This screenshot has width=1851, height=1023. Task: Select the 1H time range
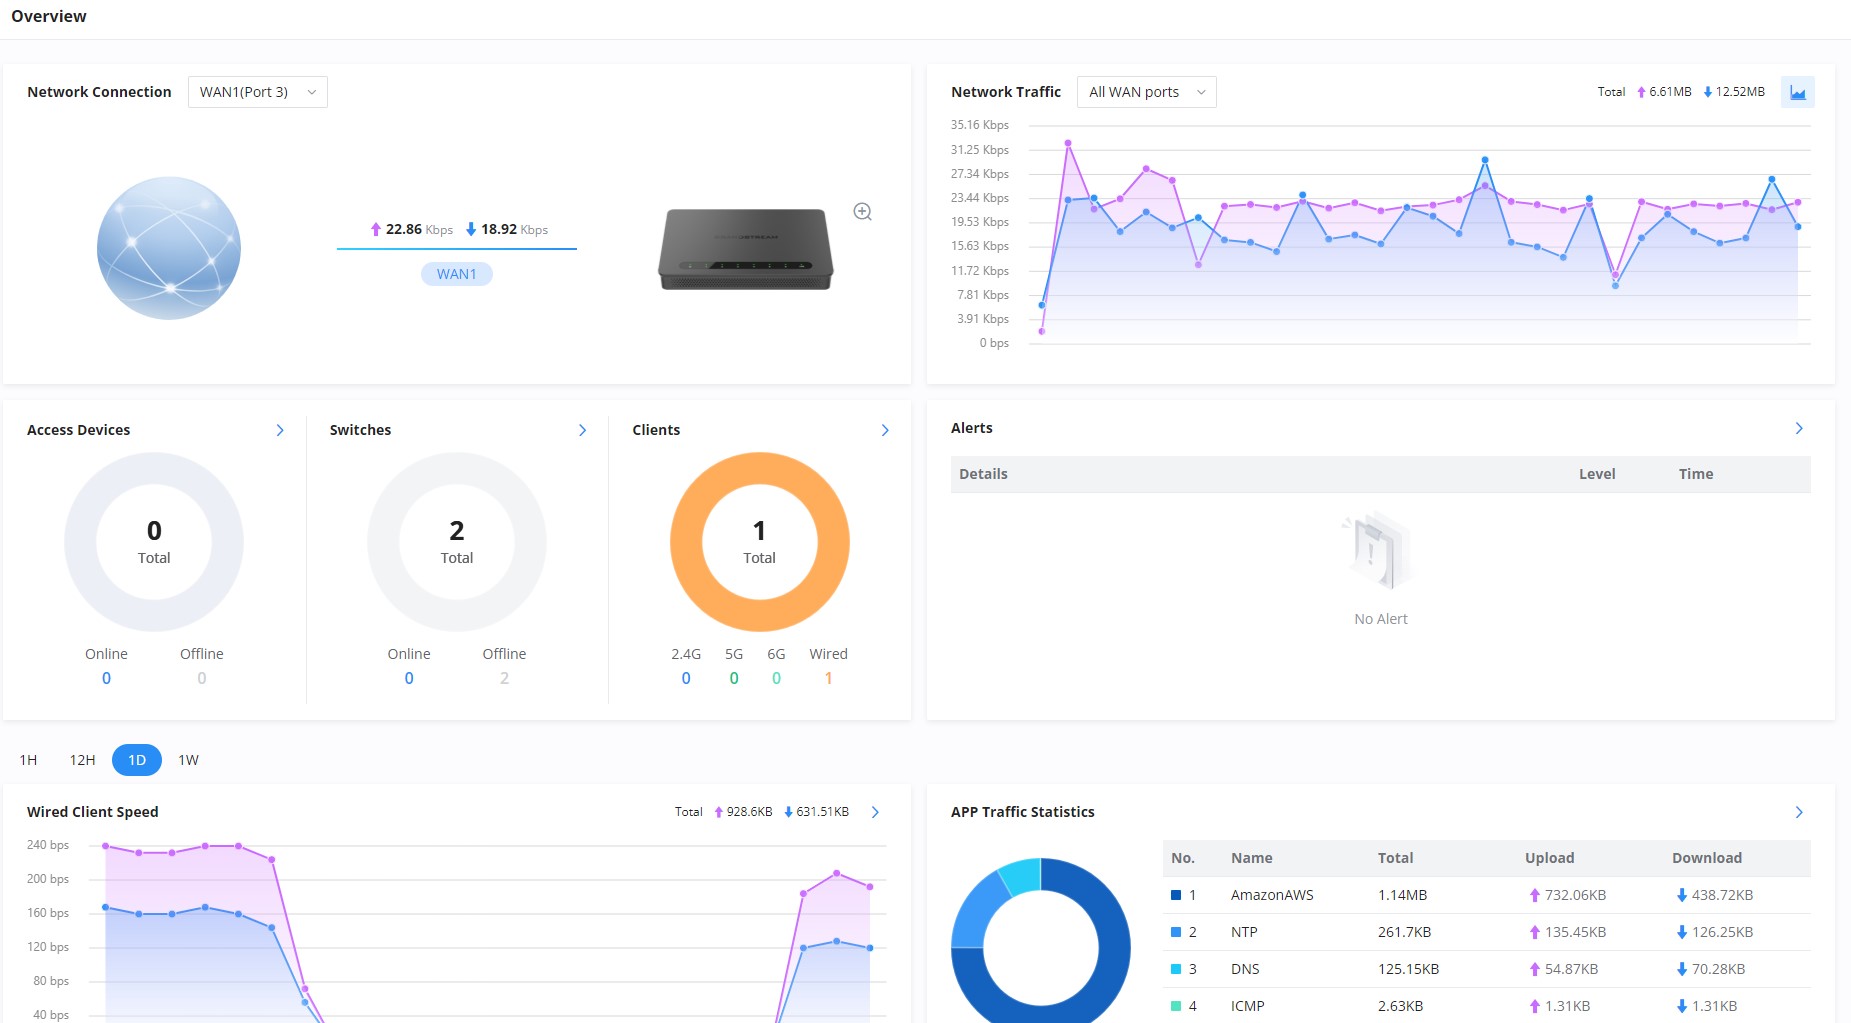28,760
